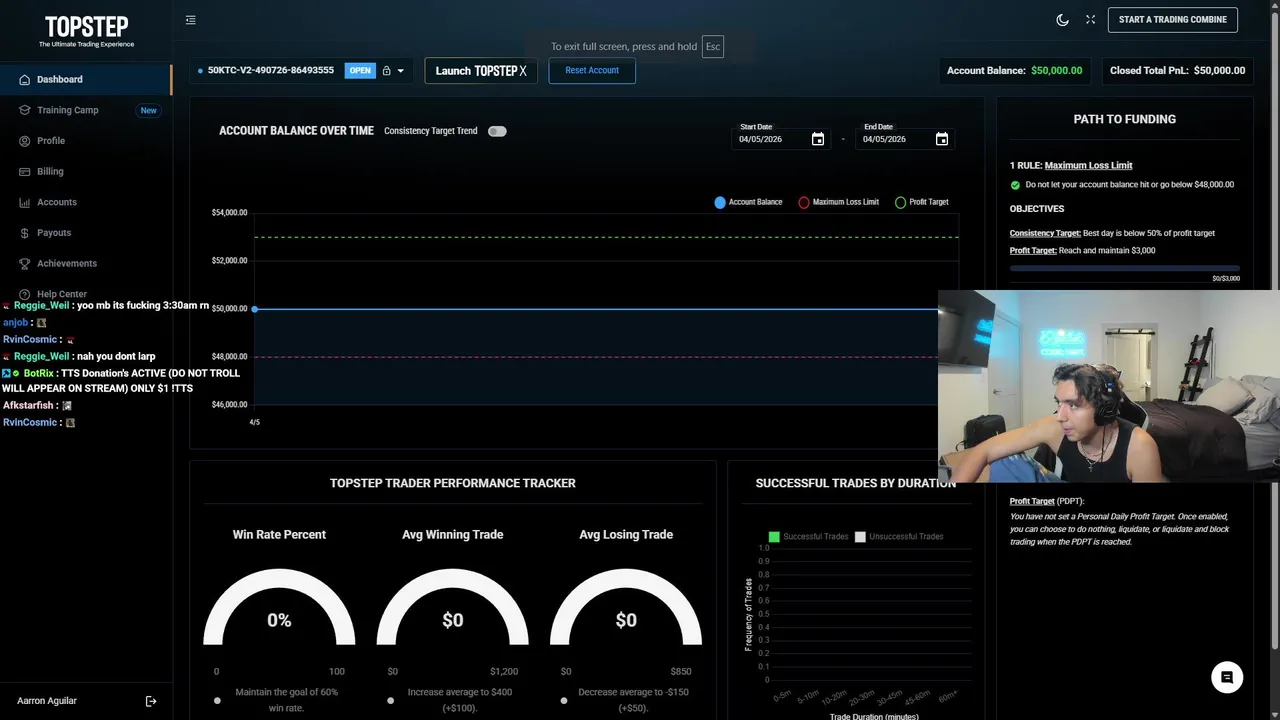The height and width of the screenshot is (720, 1280).
Task: Click the green checkmark beside loss rule
Action: click(x=1015, y=185)
